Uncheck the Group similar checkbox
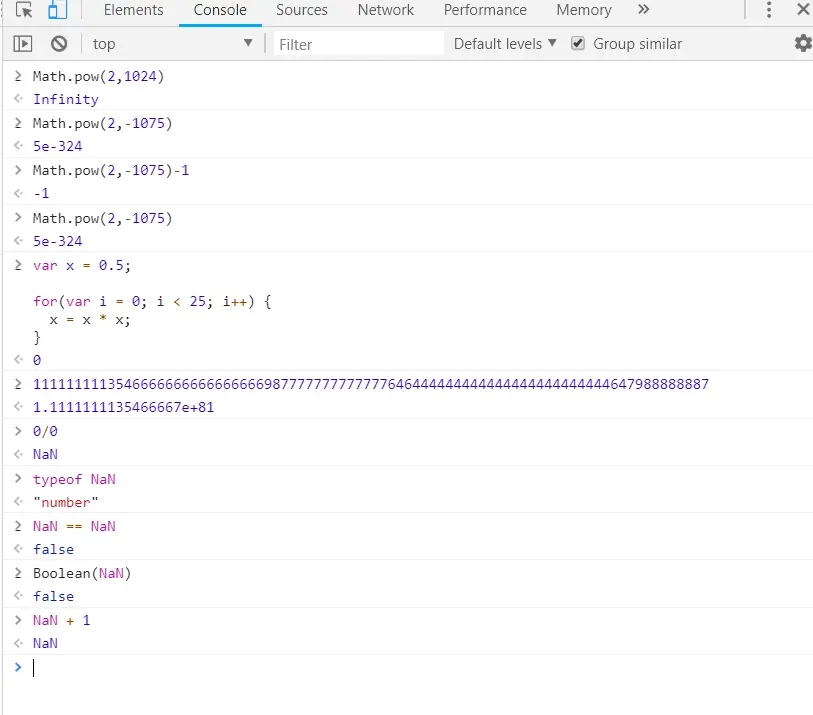 [x=578, y=44]
